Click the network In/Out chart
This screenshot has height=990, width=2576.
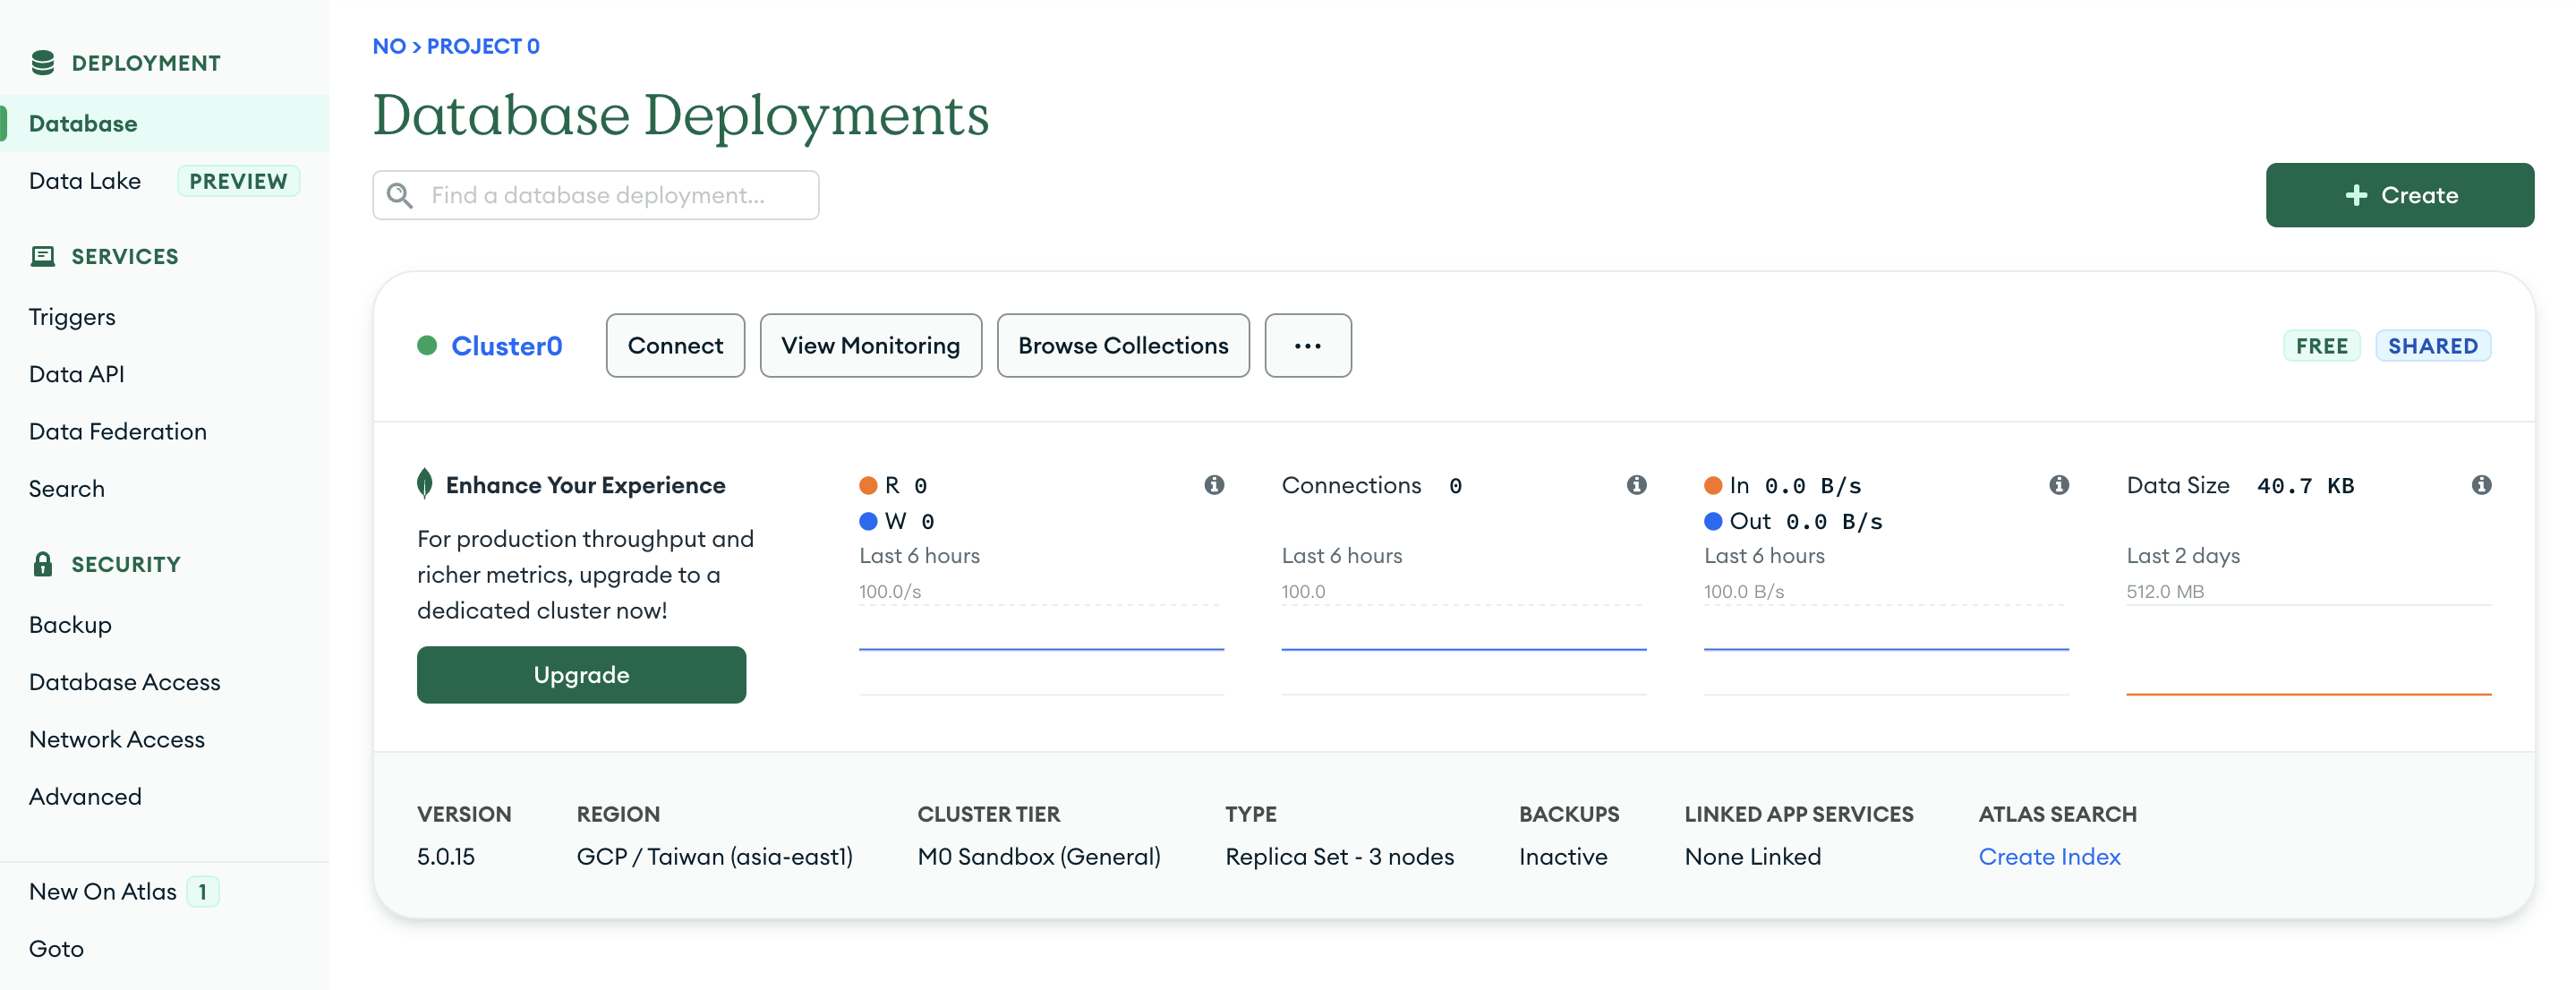coord(1886,649)
